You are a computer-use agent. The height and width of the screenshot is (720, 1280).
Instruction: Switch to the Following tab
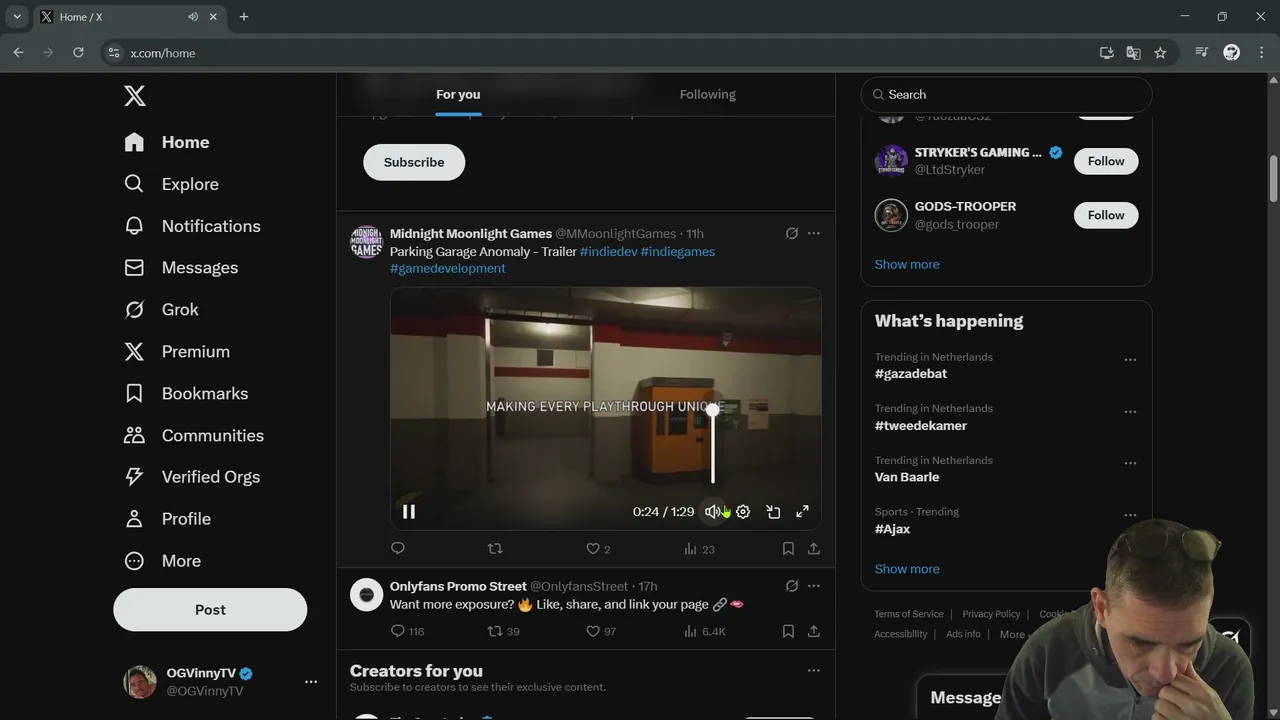[x=708, y=94]
